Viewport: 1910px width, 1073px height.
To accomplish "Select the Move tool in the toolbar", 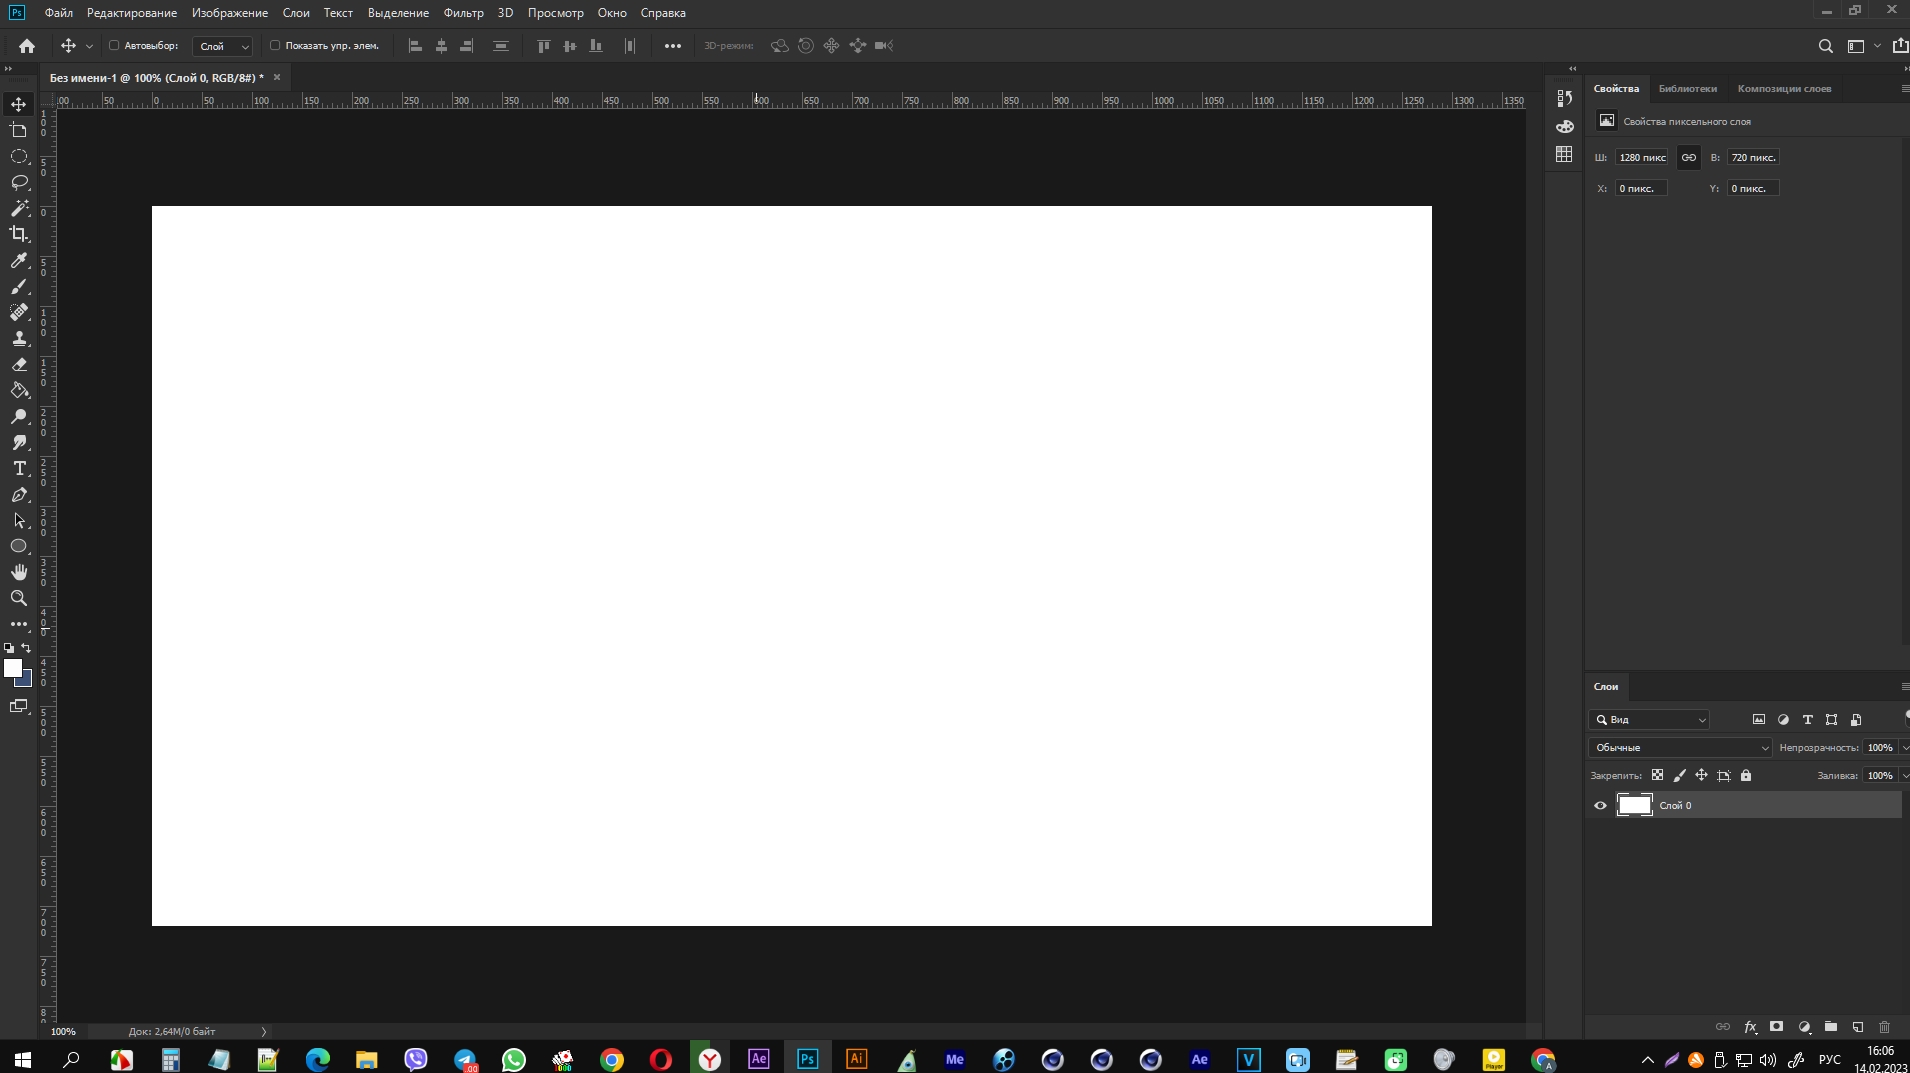I will (x=19, y=104).
